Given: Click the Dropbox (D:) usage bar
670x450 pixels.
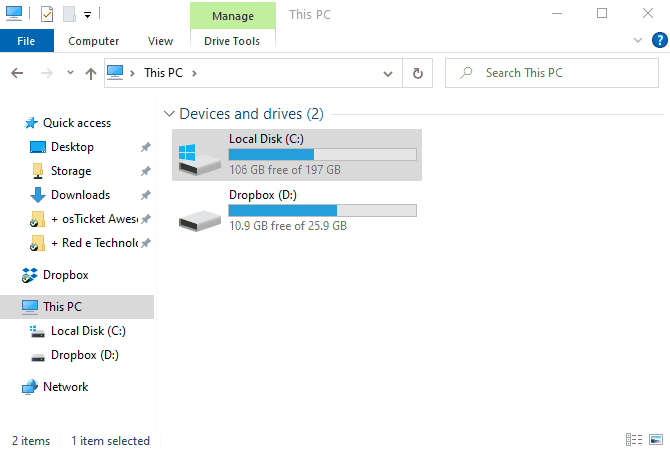Looking at the screenshot, I should (323, 211).
